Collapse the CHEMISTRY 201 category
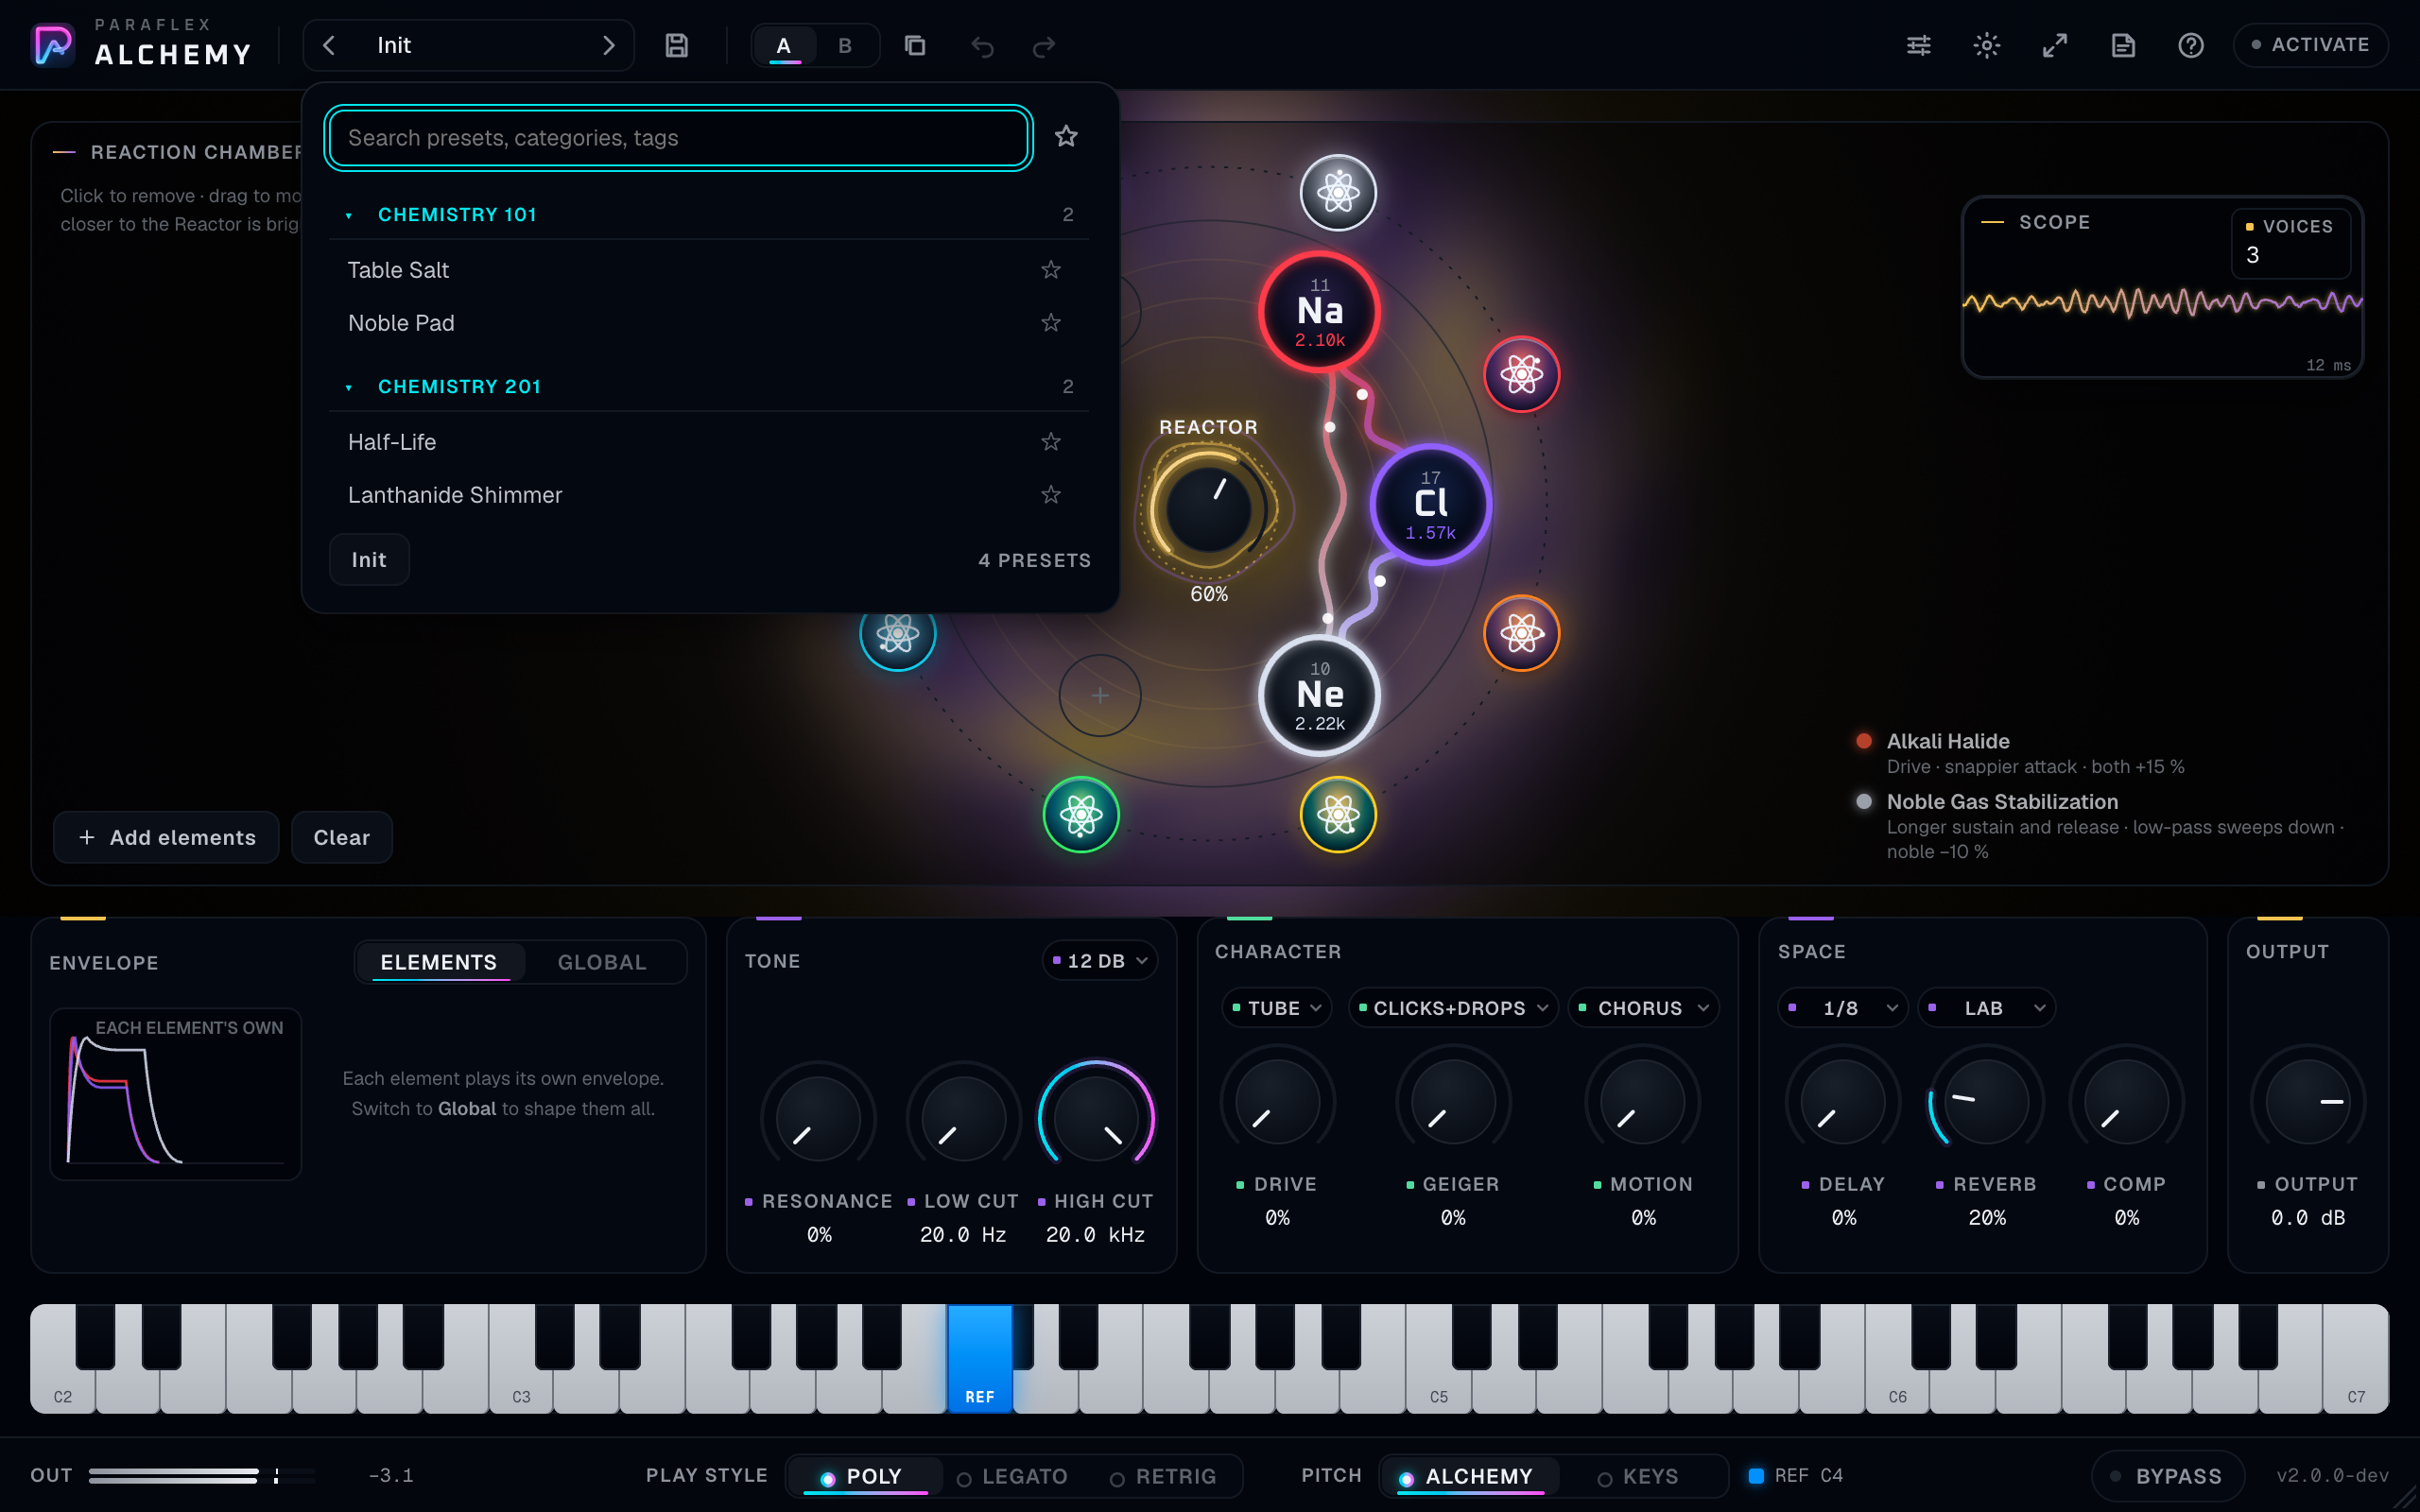This screenshot has height=1512, width=2420. click(709, 386)
